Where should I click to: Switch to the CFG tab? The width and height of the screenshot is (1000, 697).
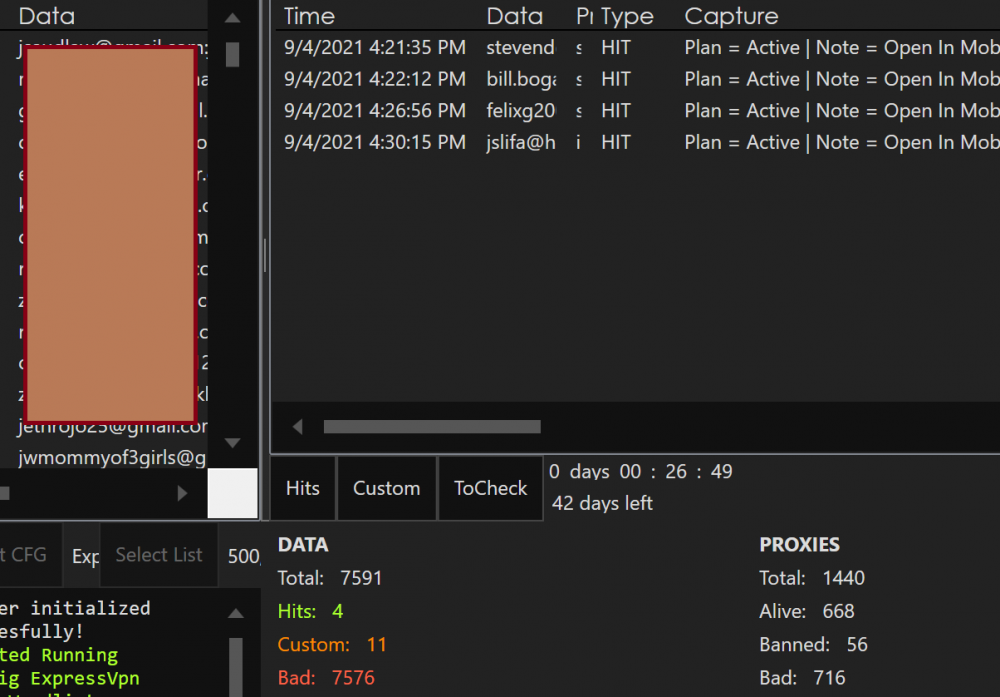(x=26, y=555)
